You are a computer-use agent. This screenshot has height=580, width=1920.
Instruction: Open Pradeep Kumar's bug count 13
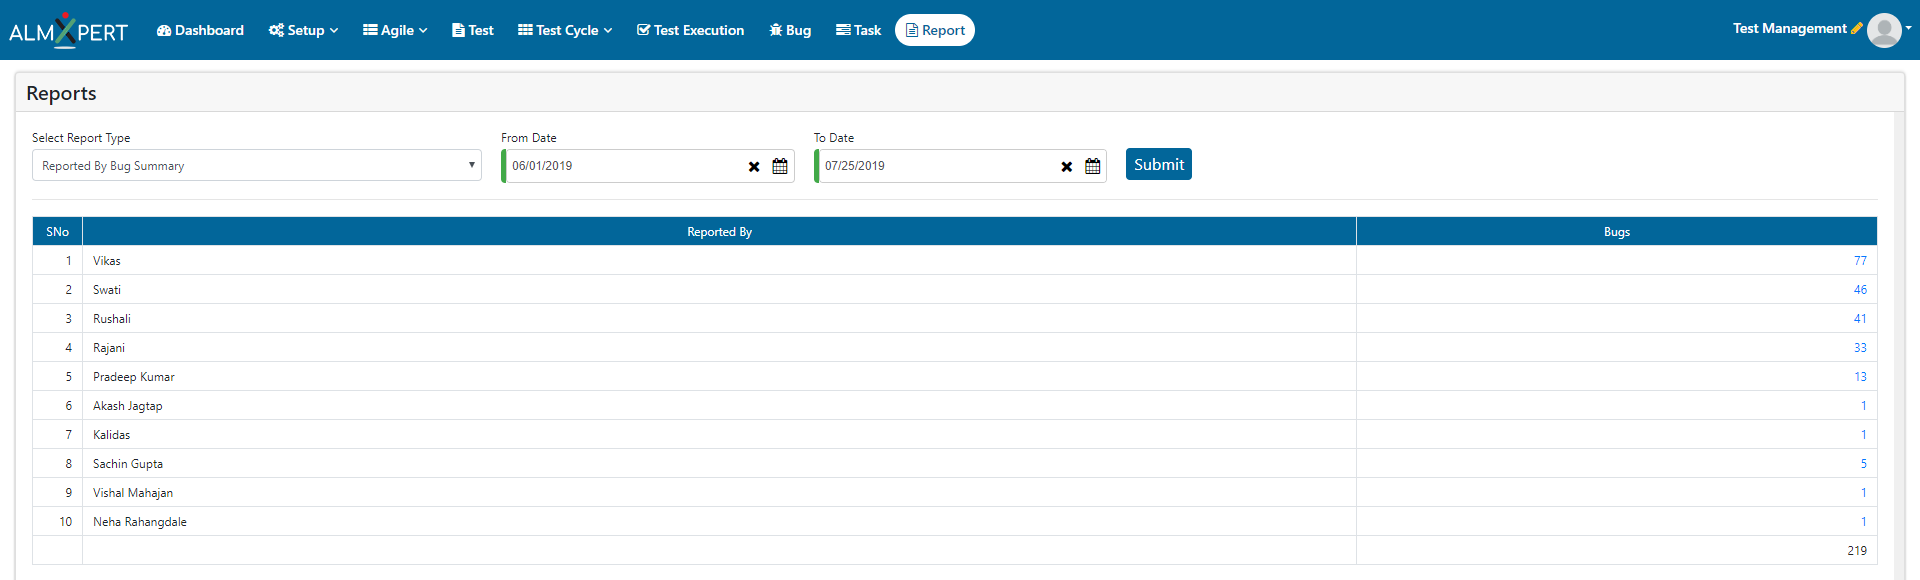1860,377
